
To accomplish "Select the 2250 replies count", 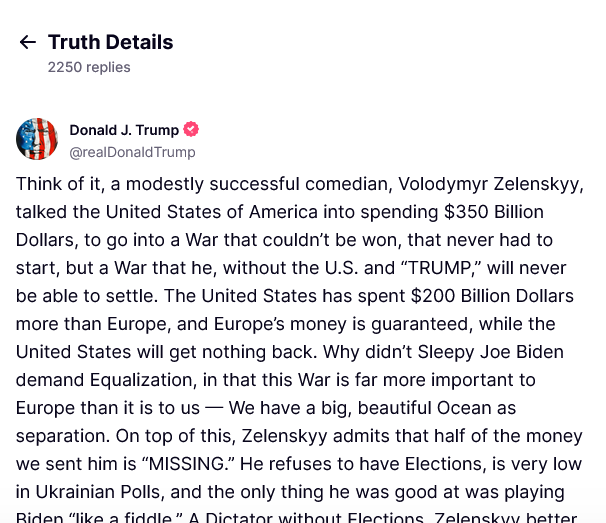I will tap(89, 67).
